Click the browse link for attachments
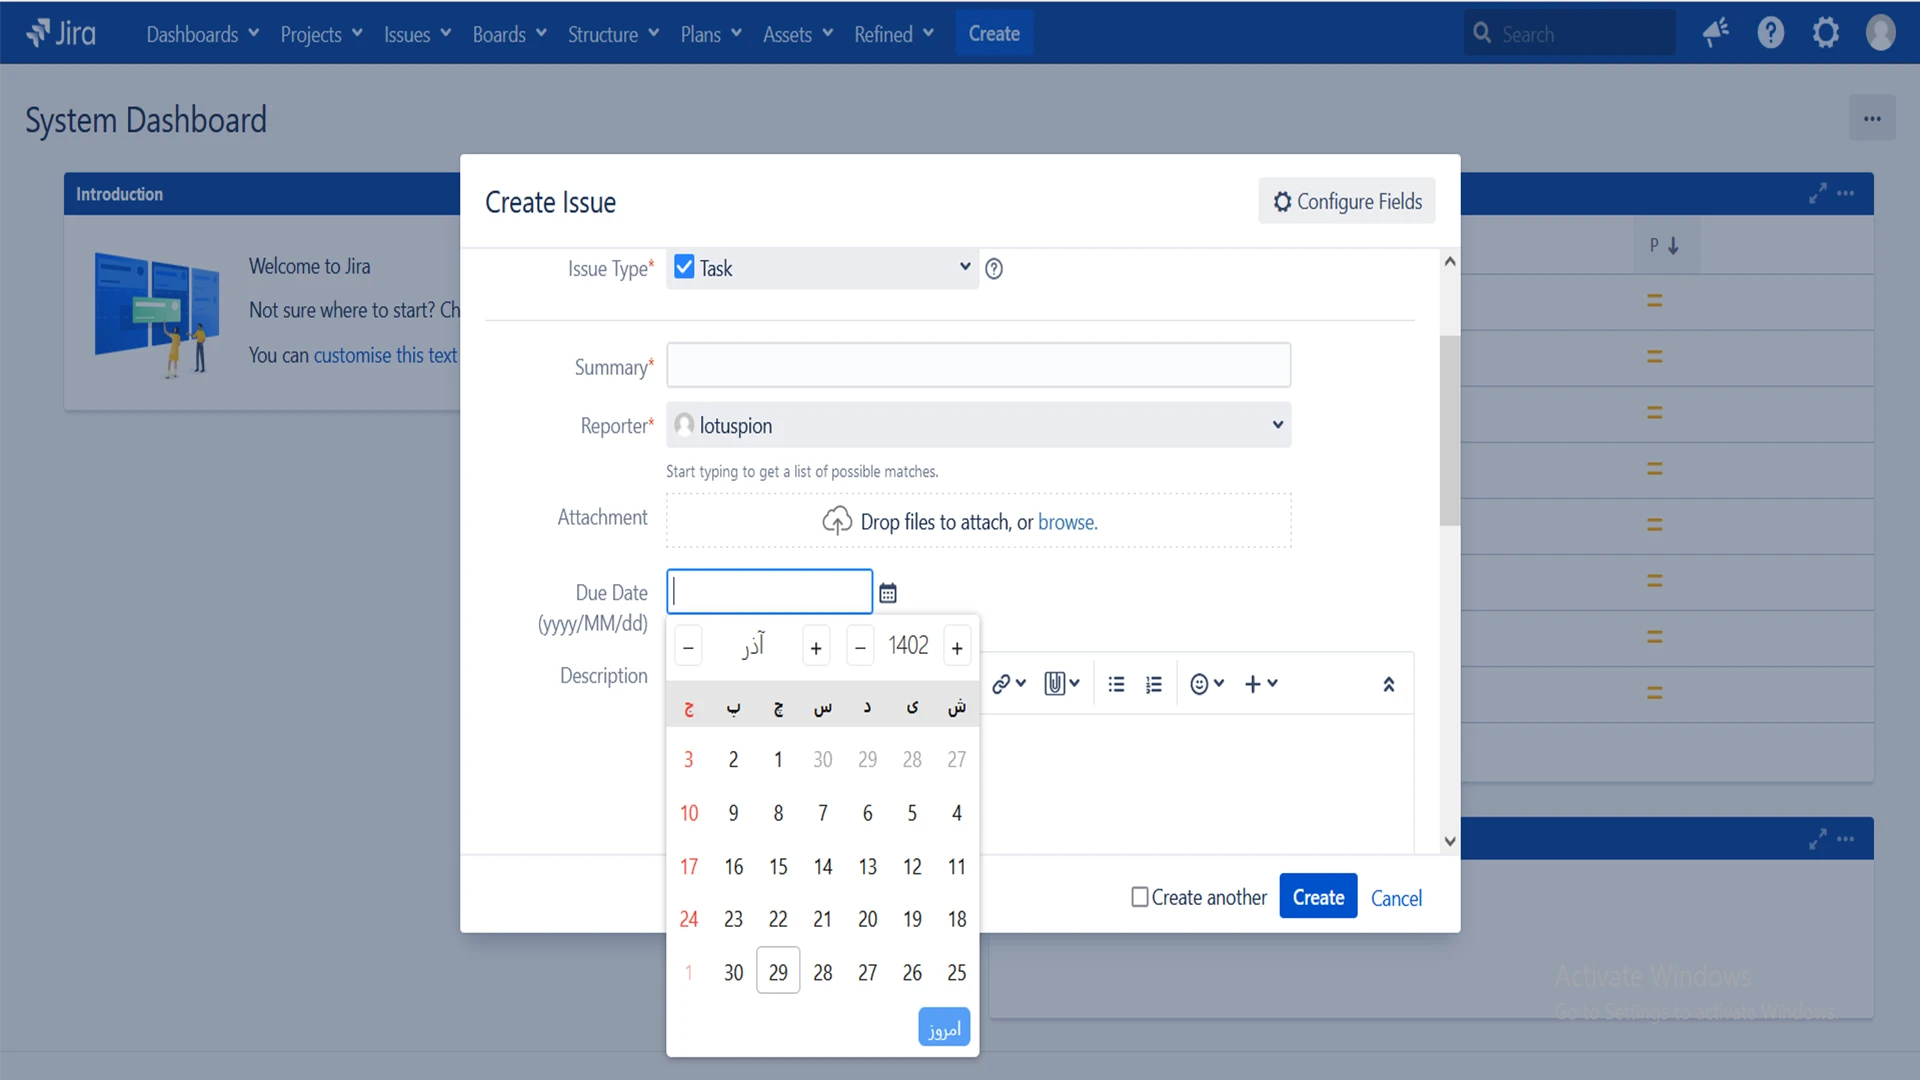 tap(1067, 522)
